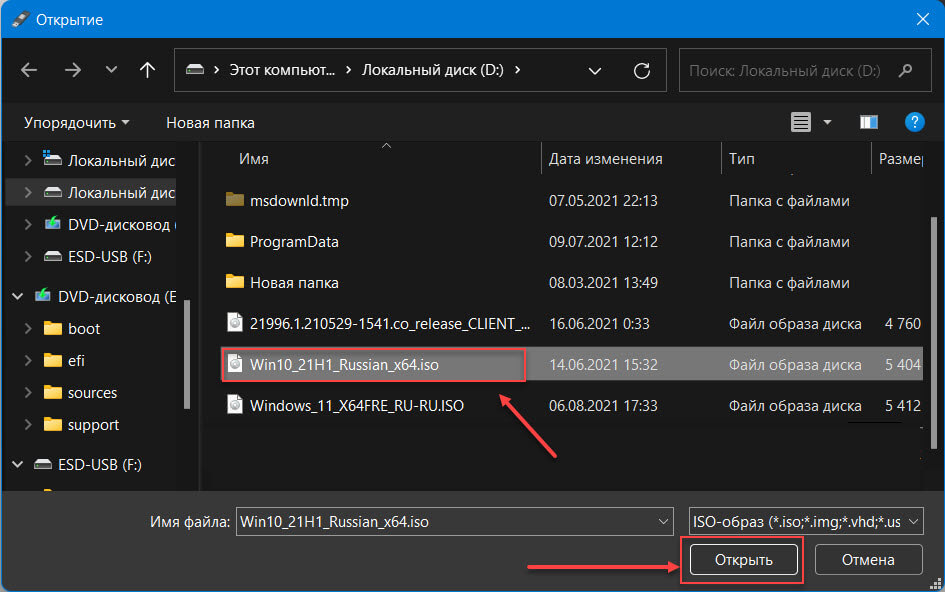Screen dimensions: 945x592
Task: Click the file list vertical scrollbar
Action: tap(934, 333)
